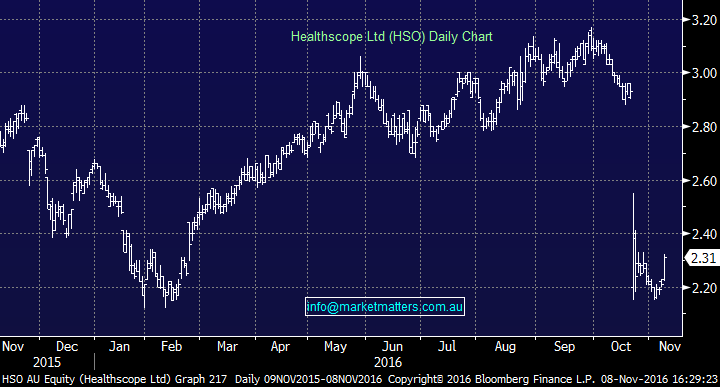Click the Oct month label
Viewport: 720px width, 387px height.
[x=621, y=346]
